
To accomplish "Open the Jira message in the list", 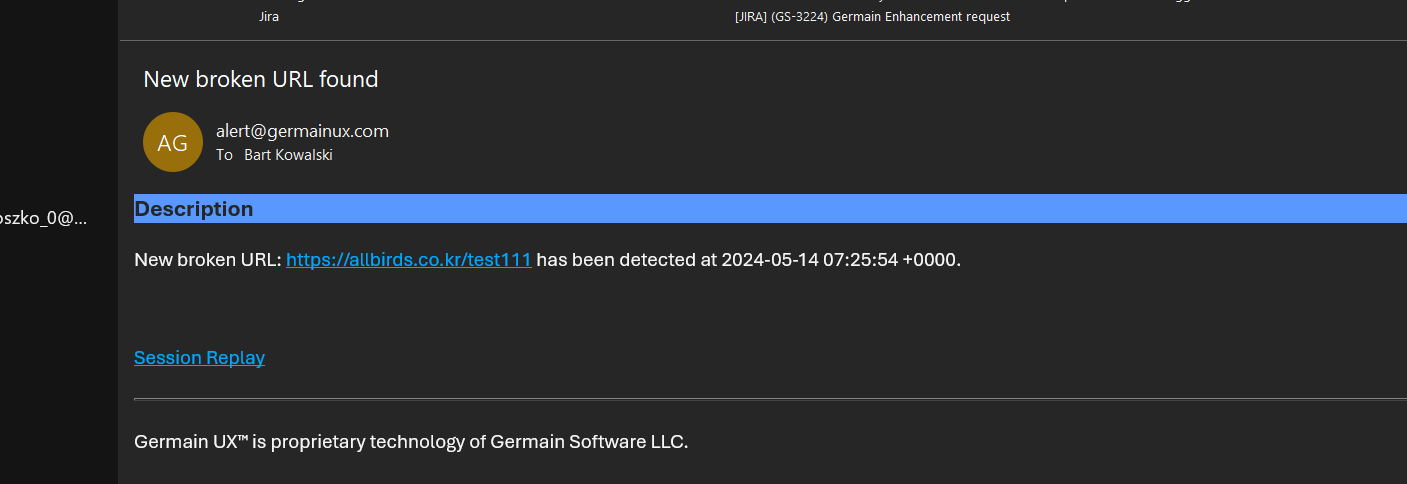I will (269, 17).
